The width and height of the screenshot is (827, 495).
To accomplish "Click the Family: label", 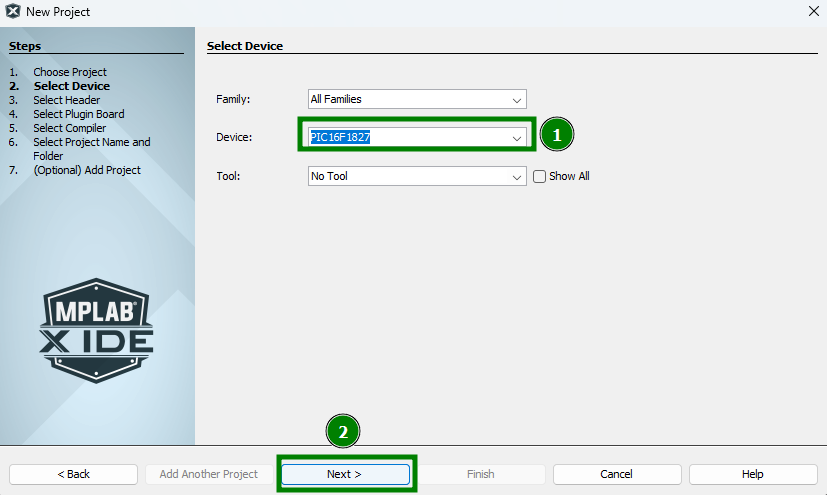I will click(x=233, y=99).
